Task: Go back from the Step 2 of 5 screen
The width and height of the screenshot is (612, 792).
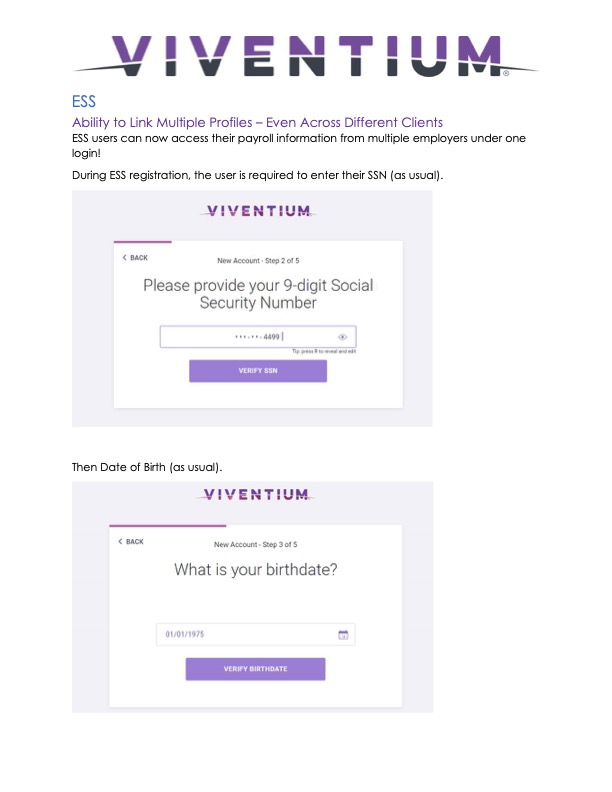Action: pos(134,258)
